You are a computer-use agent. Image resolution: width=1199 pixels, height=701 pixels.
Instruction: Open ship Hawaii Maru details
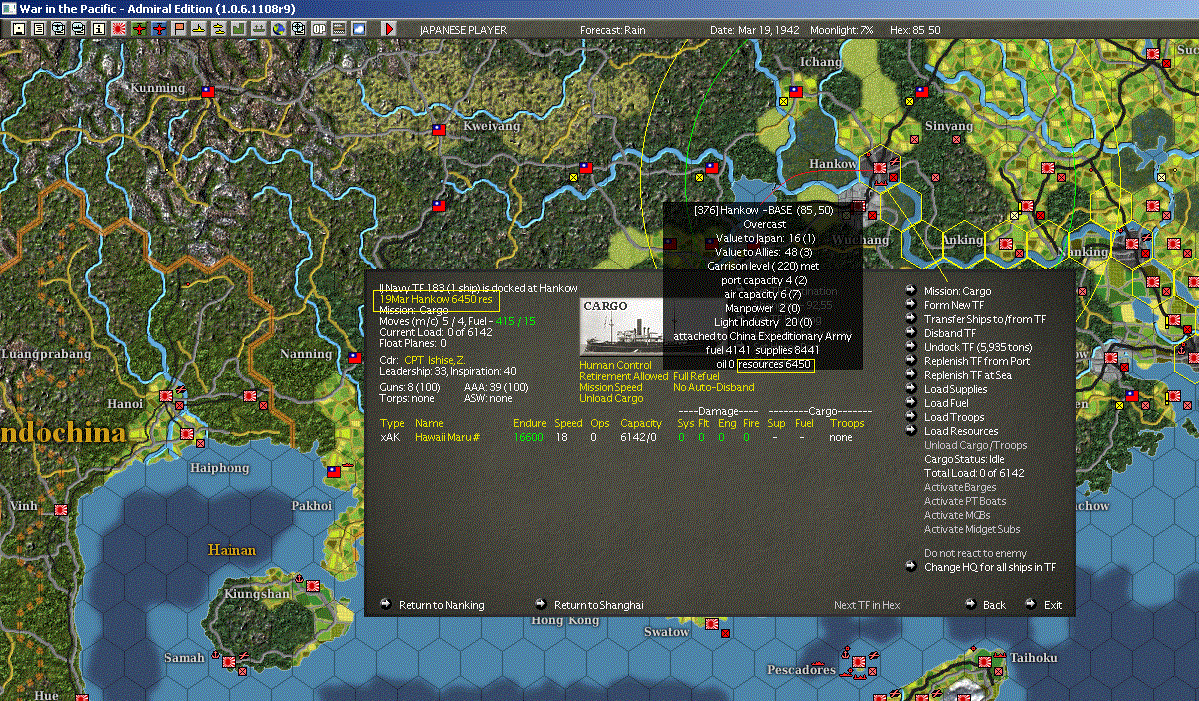pyautogui.click(x=447, y=437)
